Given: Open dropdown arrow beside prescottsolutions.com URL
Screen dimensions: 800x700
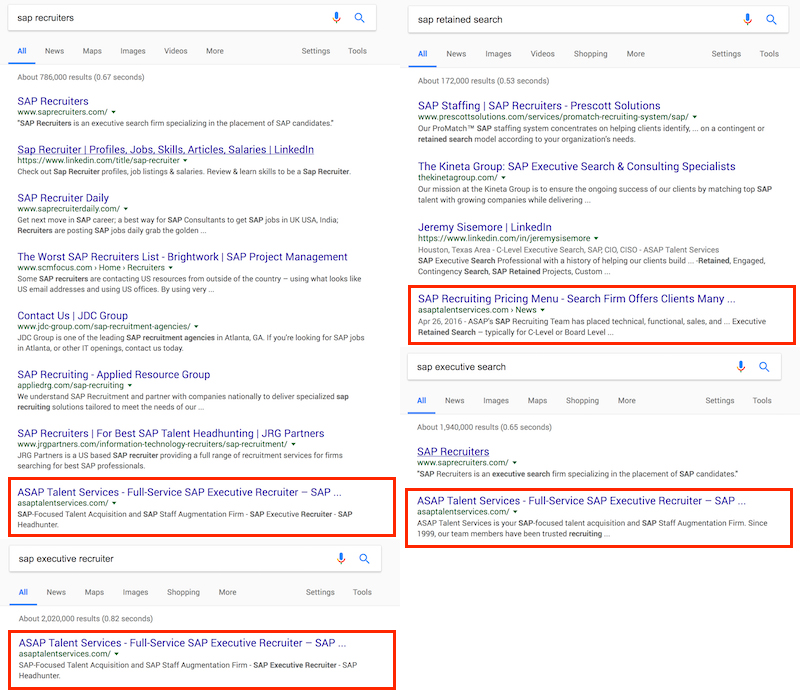Looking at the screenshot, I should (x=695, y=117).
